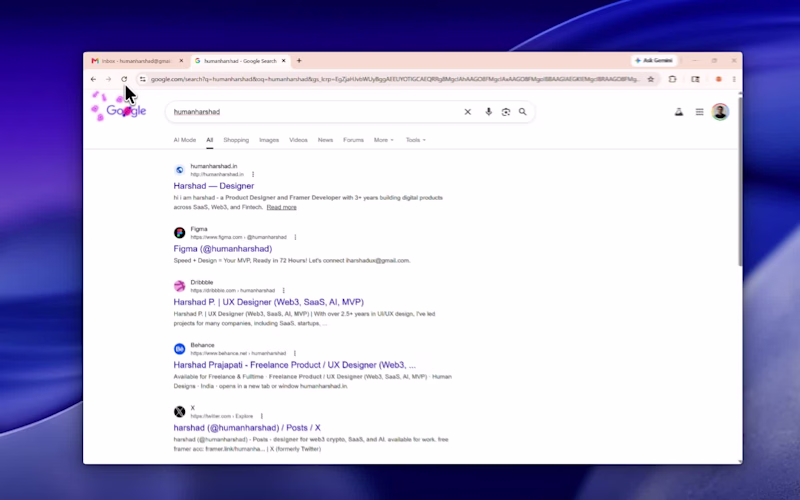The width and height of the screenshot is (800, 500).
Task: Open Harshad Prajapati Freelance Product result
Action: (x=294, y=365)
